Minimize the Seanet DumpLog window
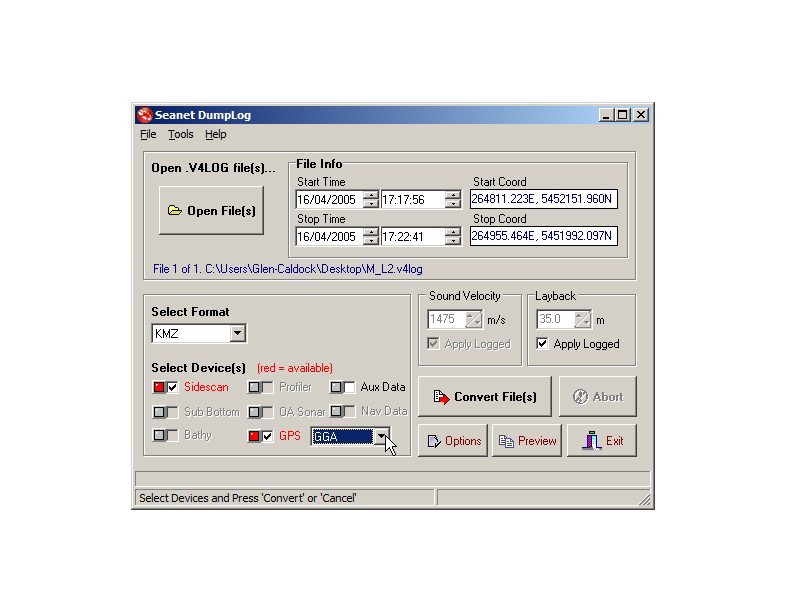 tap(606, 115)
